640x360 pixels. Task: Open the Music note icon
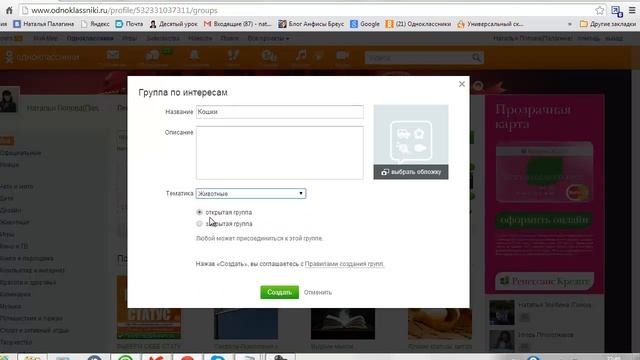302,56
